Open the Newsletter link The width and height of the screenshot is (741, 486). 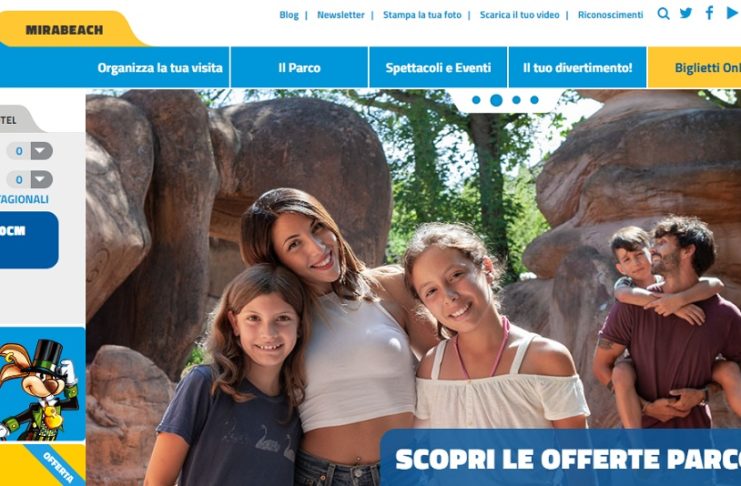[341, 15]
